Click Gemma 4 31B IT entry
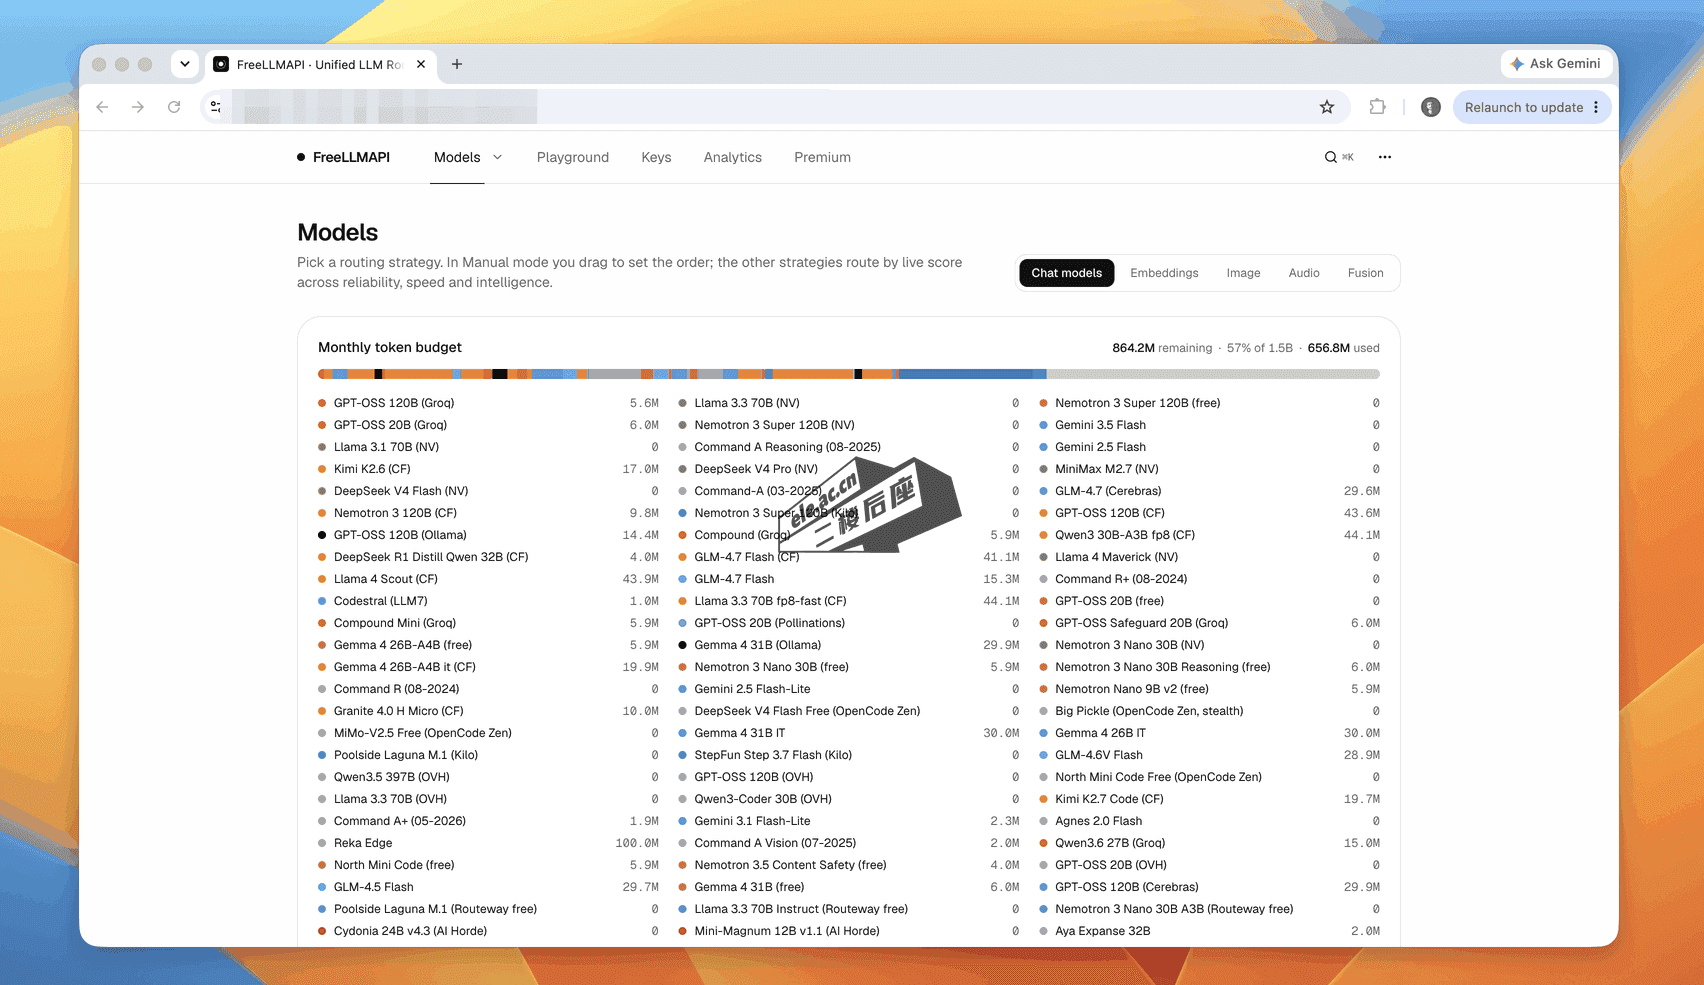 click(849, 733)
